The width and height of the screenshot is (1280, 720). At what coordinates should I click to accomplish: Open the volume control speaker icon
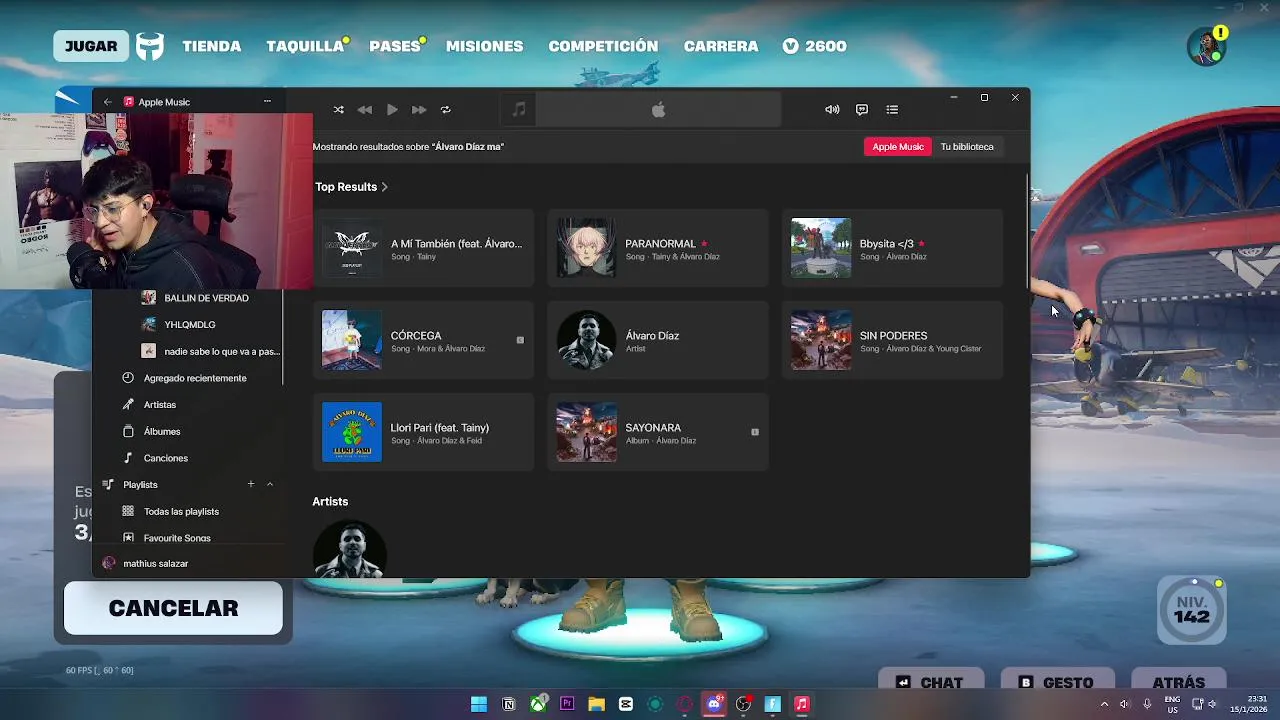point(832,110)
